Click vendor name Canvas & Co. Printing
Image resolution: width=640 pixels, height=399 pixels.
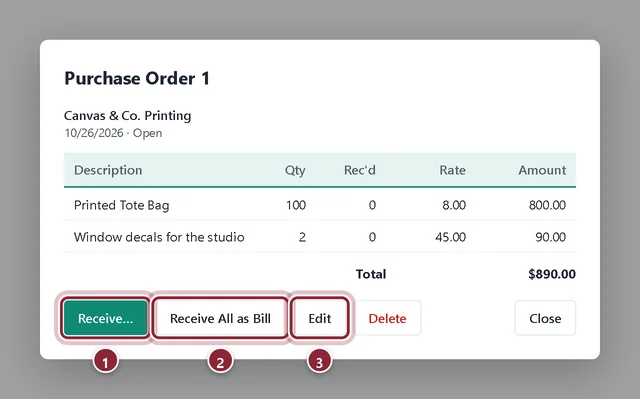pos(127,116)
